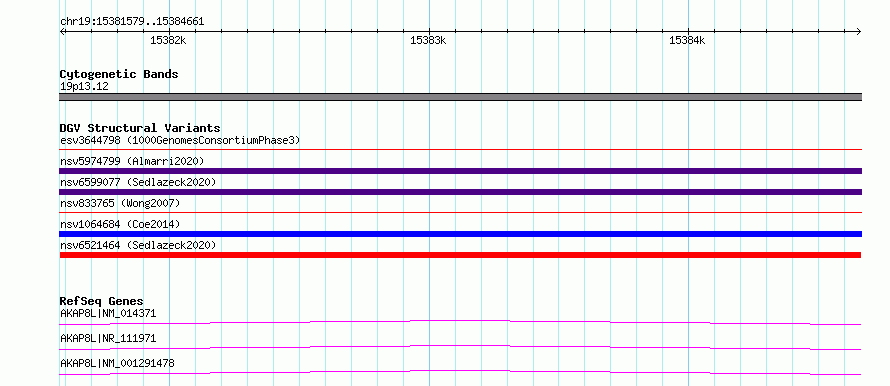The width and height of the screenshot is (890, 386).
Task: Click the thick red bar for nsv6521464
Action: click(461, 255)
